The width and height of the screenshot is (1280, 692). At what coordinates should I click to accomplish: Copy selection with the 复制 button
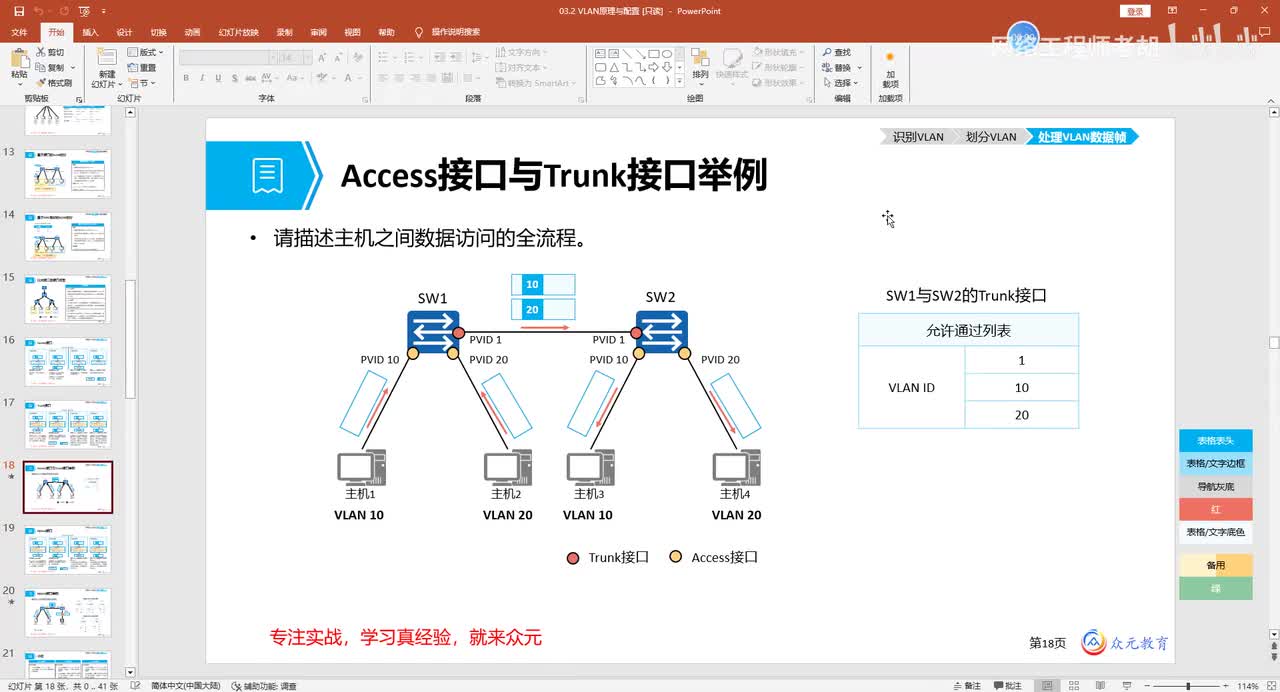[x=50, y=67]
